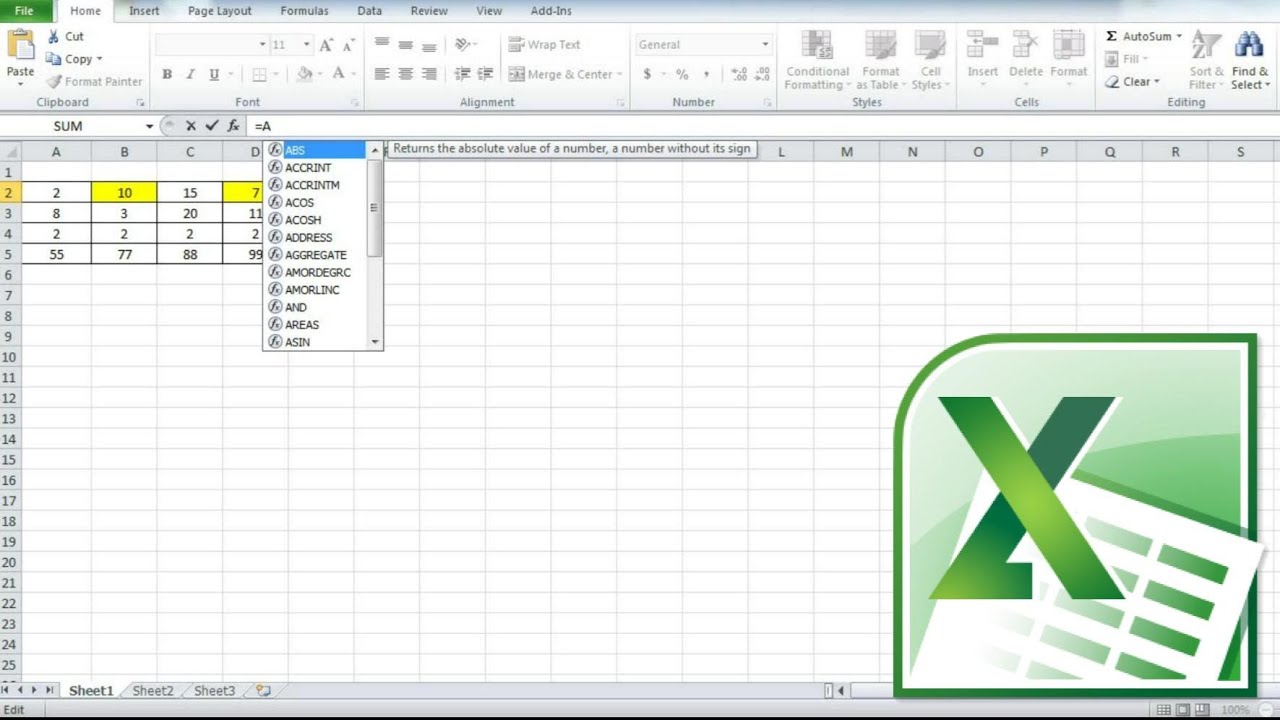Image resolution: width=1280 pixels, height=720 pixels.
Task: Click the Copy icon
Action: click(54, 59)
